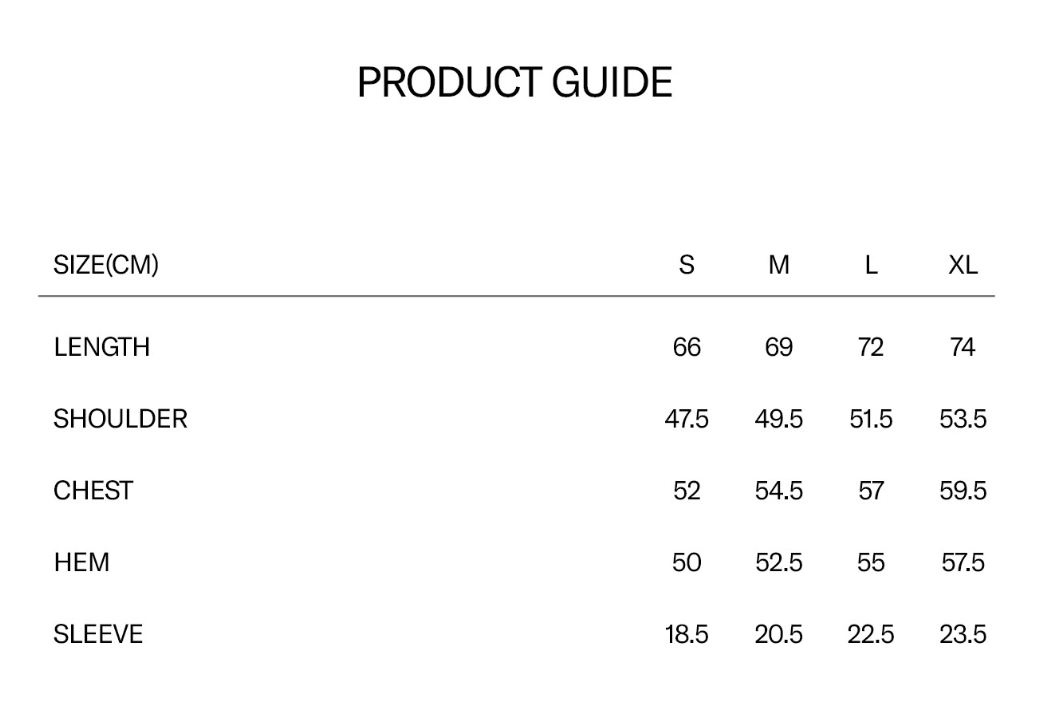Select the SIZE(CM) header label
The height and width of the screenshot is (702, 1052).
pos(106,265)
